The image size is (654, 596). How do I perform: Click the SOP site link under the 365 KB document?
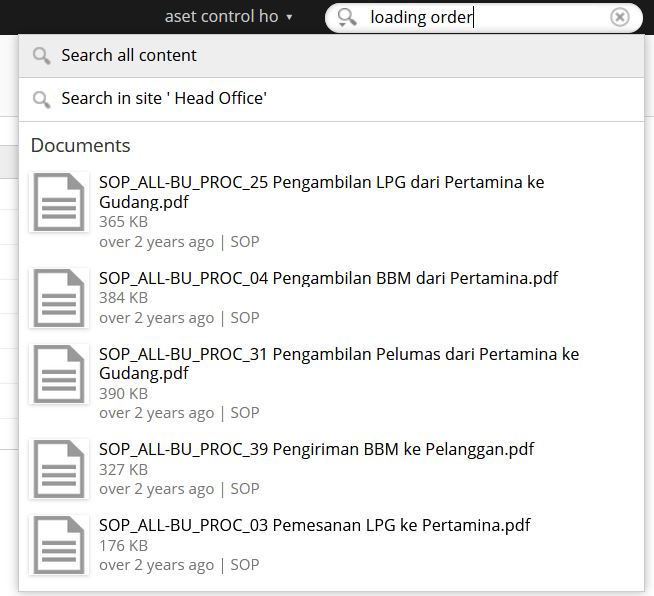[245, 241]
